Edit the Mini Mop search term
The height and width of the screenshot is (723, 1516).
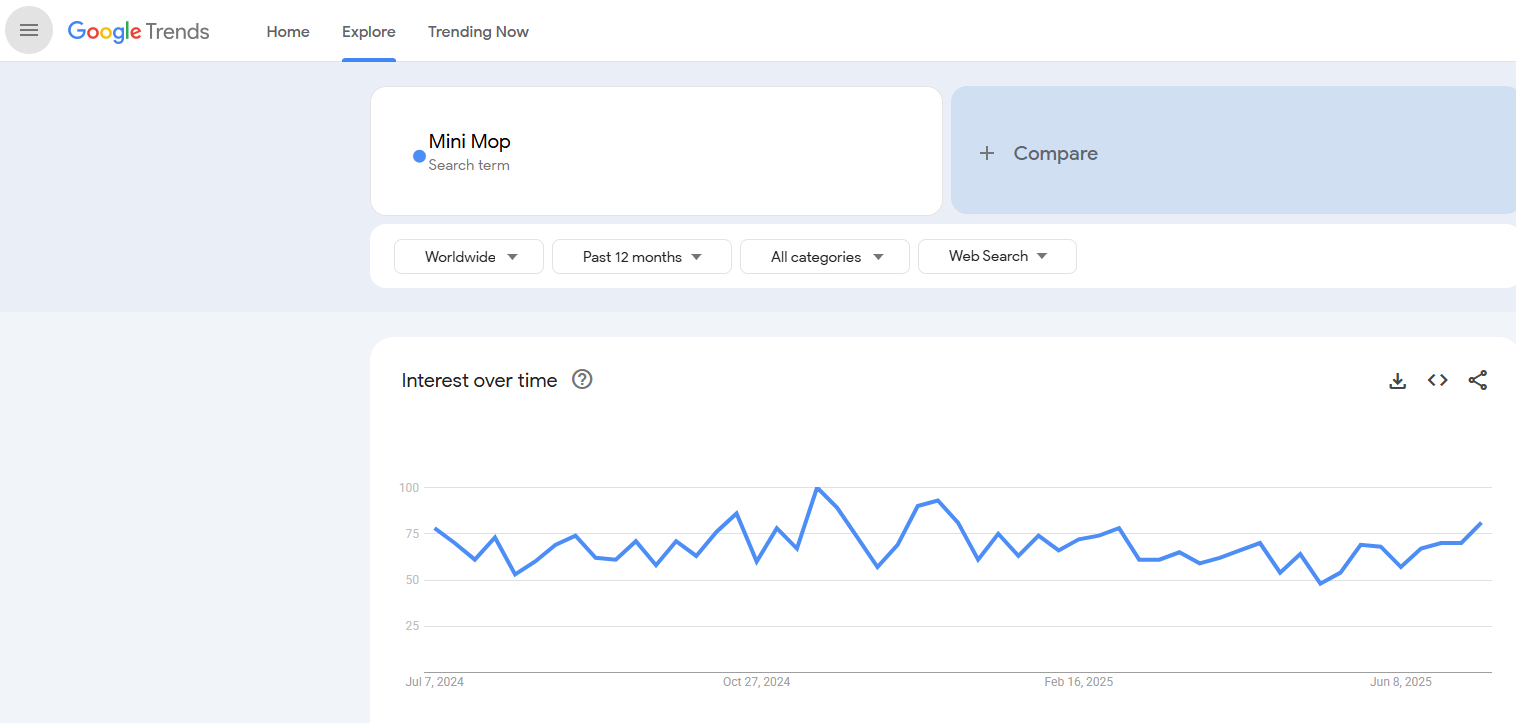coord(470,142)
